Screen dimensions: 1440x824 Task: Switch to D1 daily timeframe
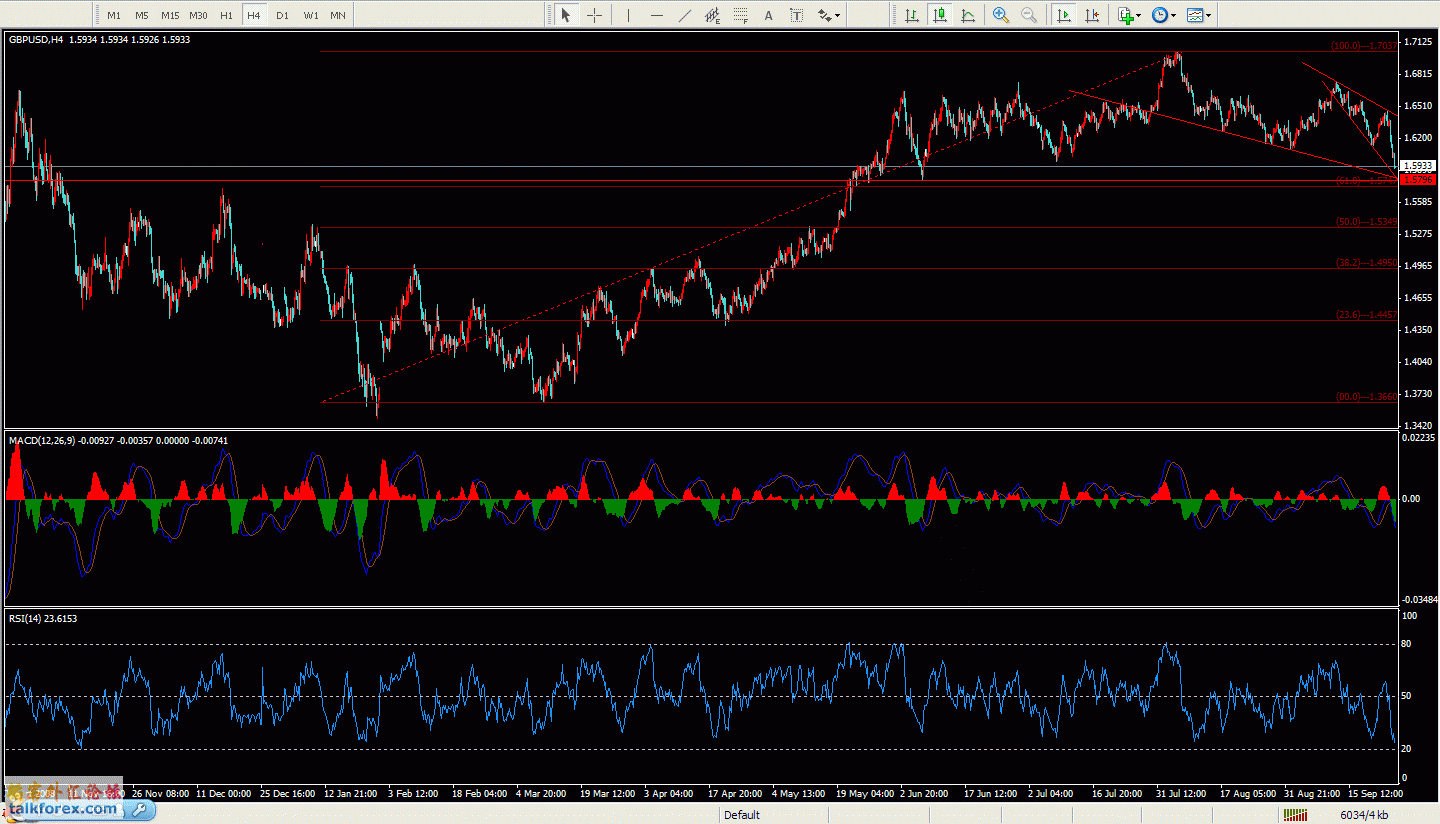282,15
